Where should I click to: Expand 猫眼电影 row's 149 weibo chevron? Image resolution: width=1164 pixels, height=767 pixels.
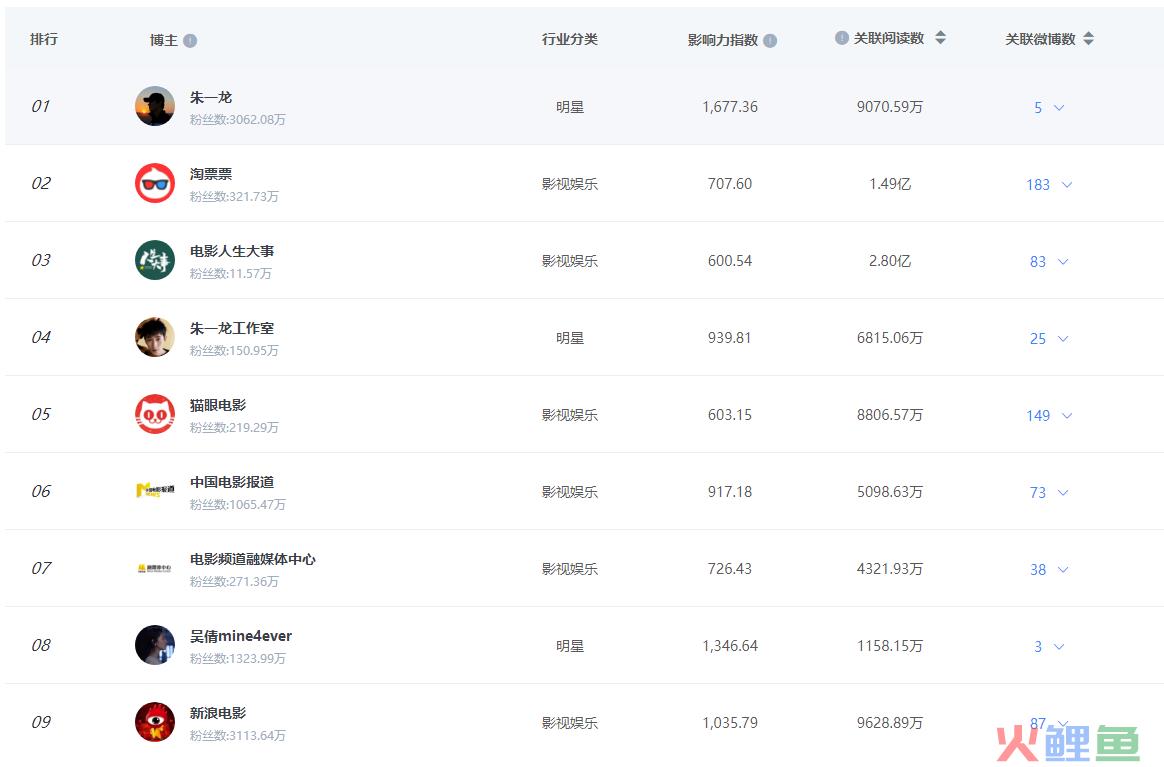[1067, 416]
